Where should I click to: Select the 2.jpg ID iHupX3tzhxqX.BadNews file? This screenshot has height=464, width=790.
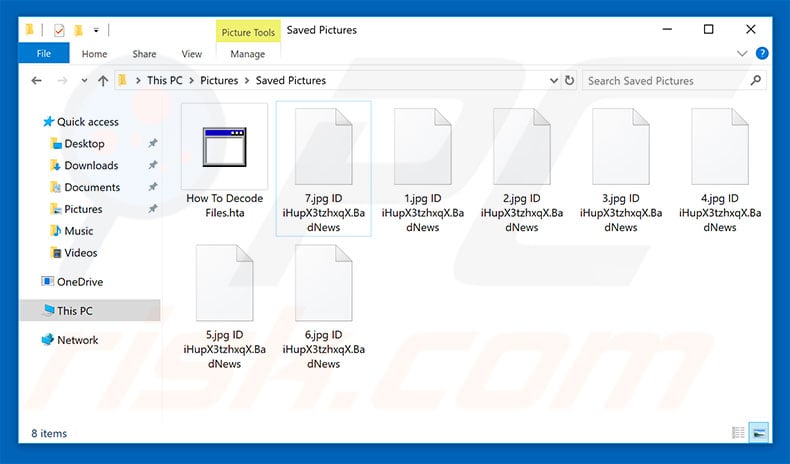pos(522,169)
